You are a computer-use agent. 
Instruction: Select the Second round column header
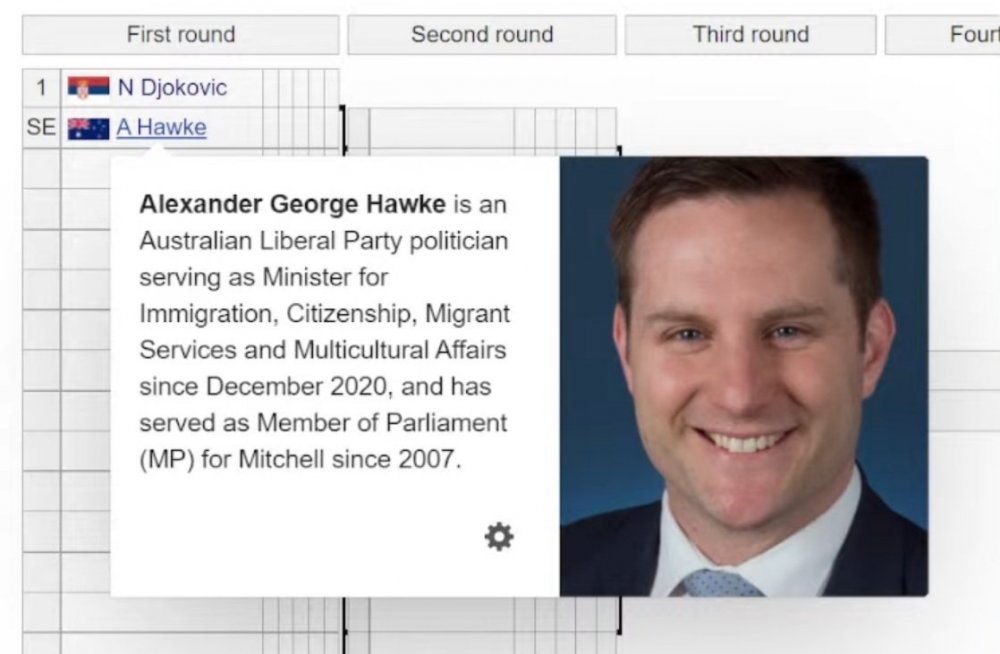click(x=481, y=35)
